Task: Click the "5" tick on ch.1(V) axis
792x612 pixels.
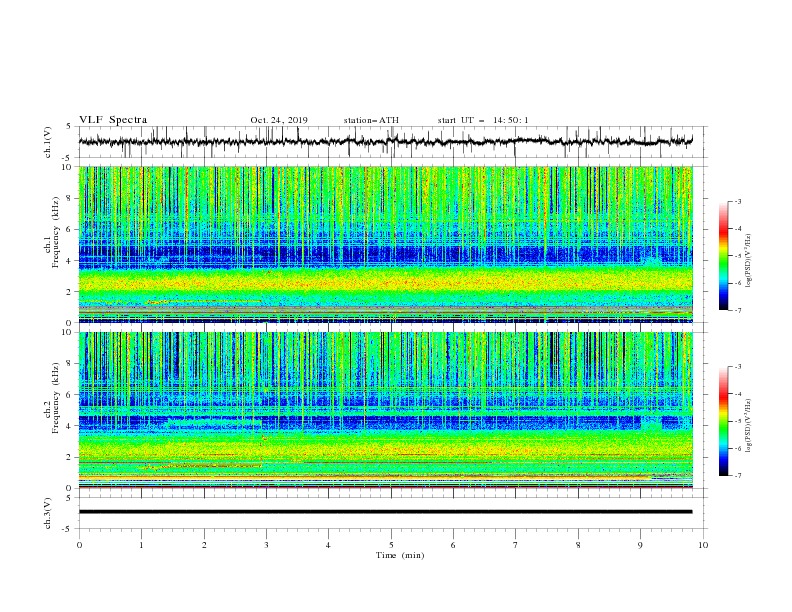Action: [x=70, y=126]
